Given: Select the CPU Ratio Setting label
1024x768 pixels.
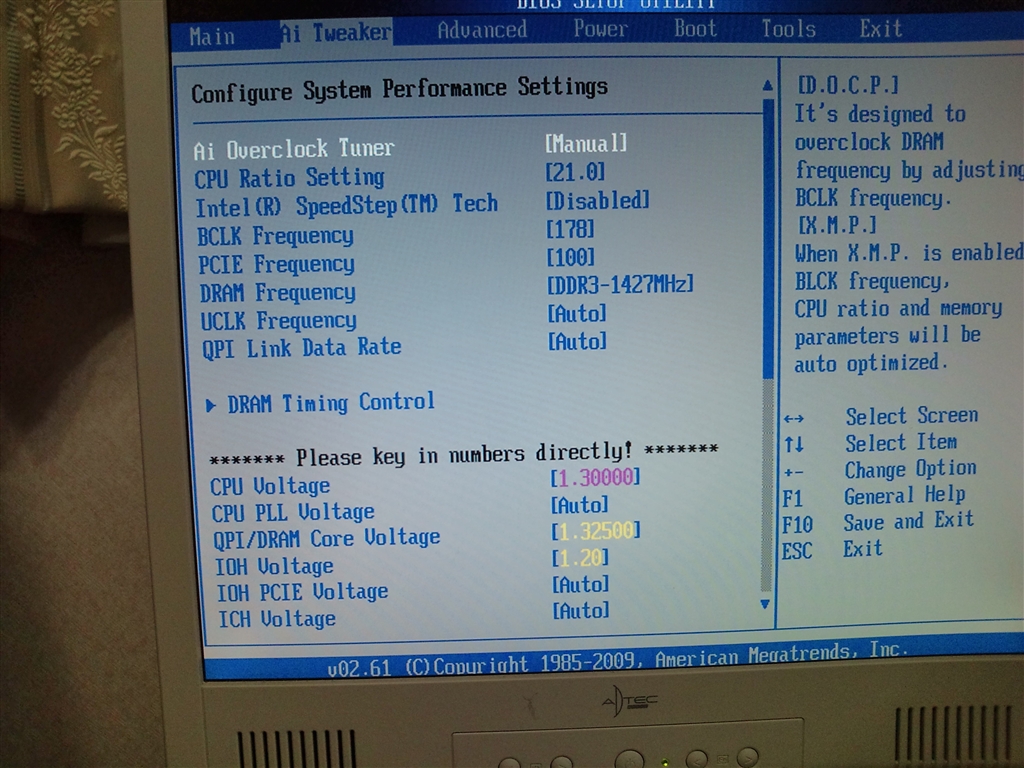Looking at the screenshot, I should point(289,178).
